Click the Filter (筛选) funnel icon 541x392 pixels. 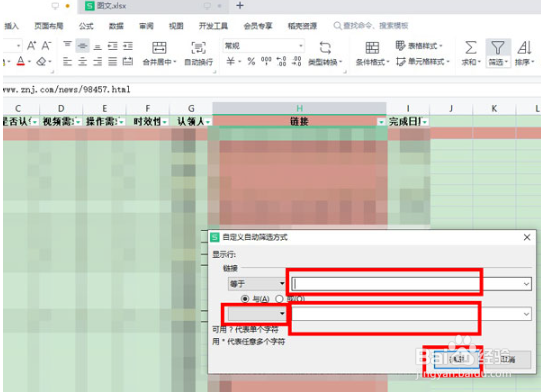click(x=498, y=48)
